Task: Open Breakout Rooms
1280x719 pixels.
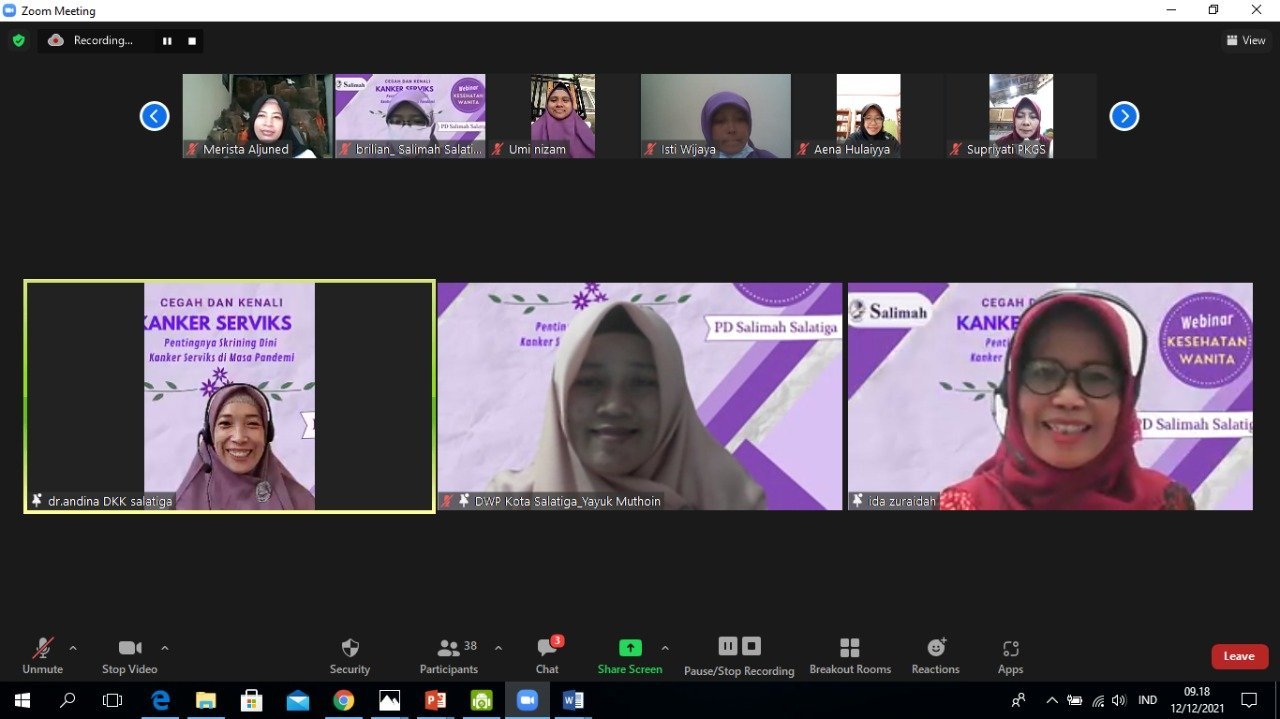Action: pyautogui.click(x=850, y=656)
